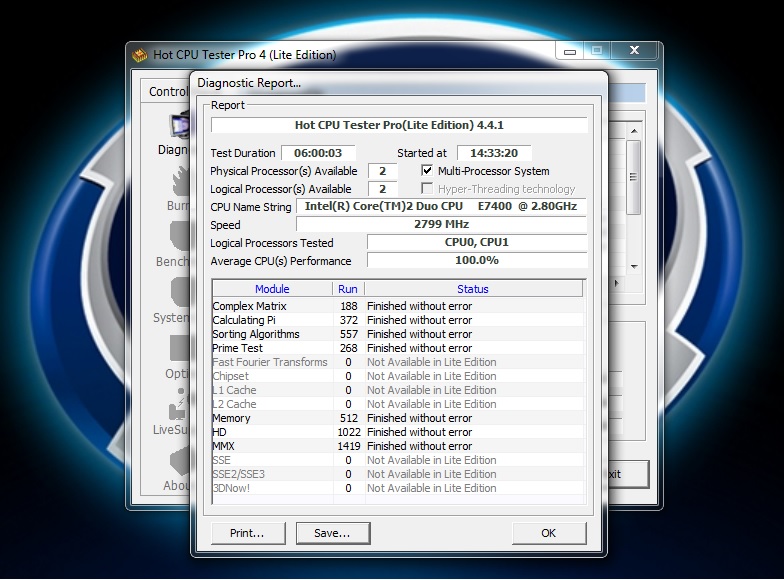Select the Memory module row
The image size is (784, 580).
click(x=398, y=418)
